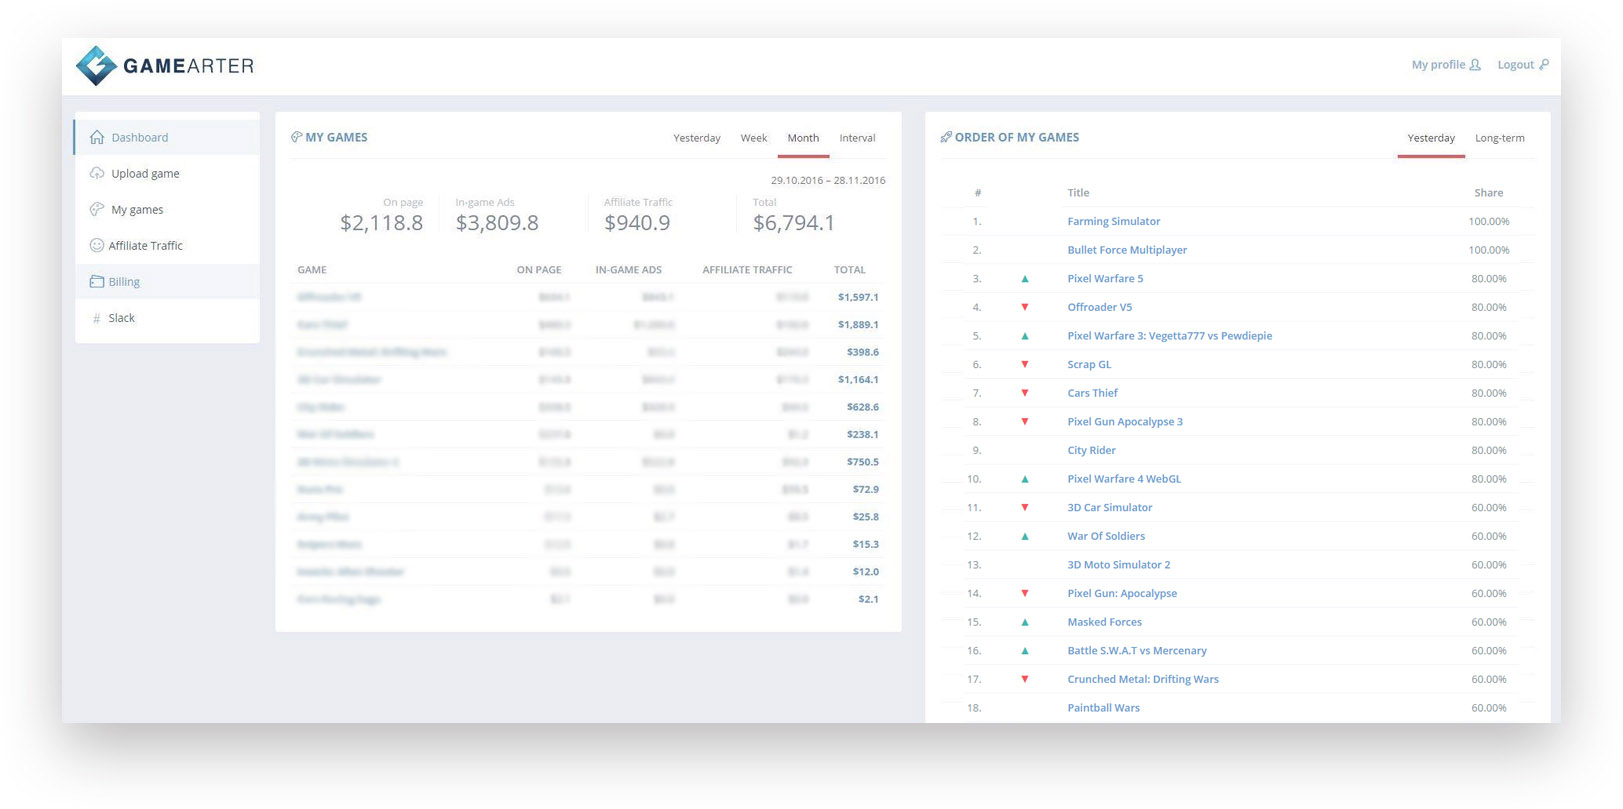Click the Dashboard home icon
The image size is (1623, 809).
(x=97, y=137)
